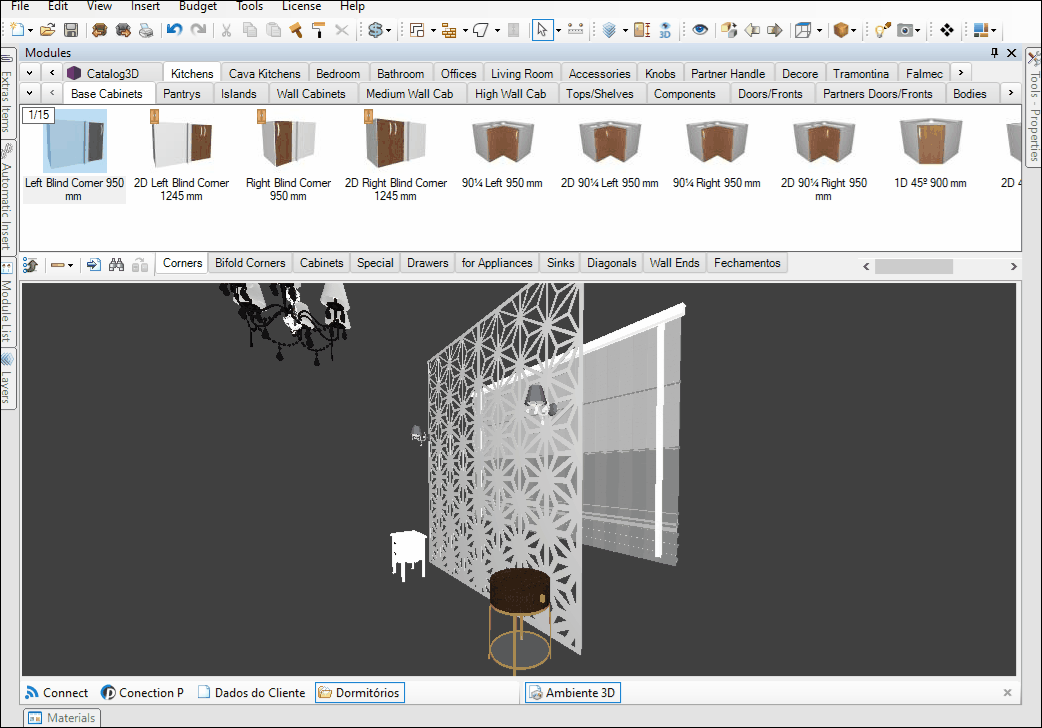Click the door dimension height icon

click(x=642, y=30)
